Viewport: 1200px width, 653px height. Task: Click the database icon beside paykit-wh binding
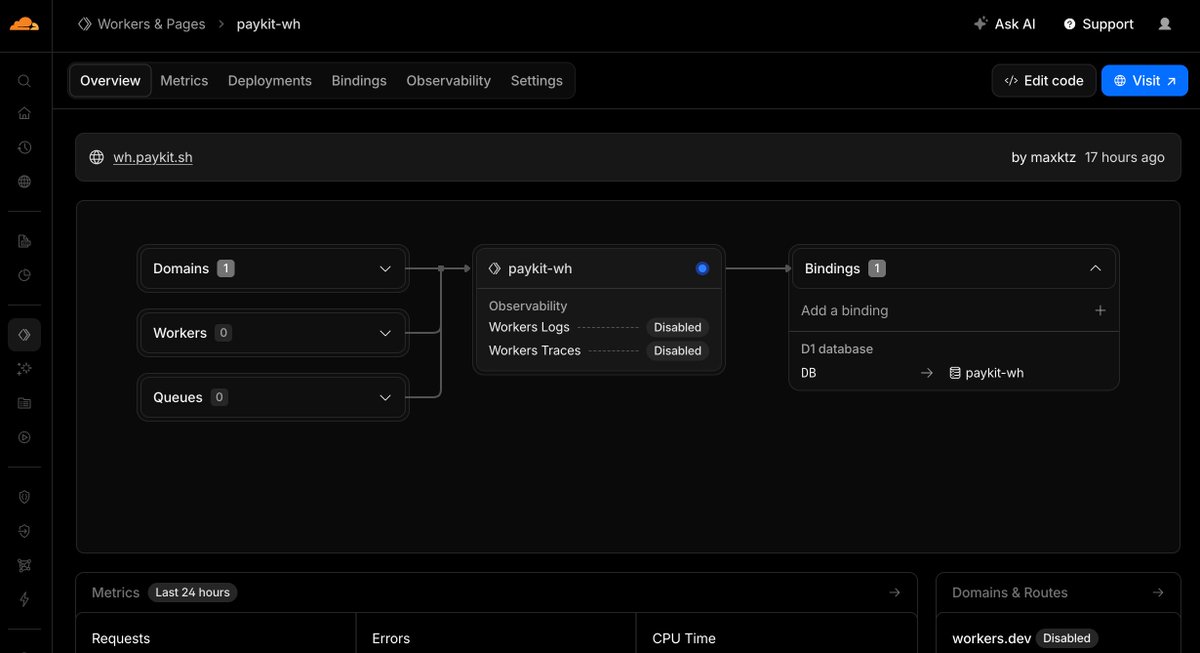955,373
